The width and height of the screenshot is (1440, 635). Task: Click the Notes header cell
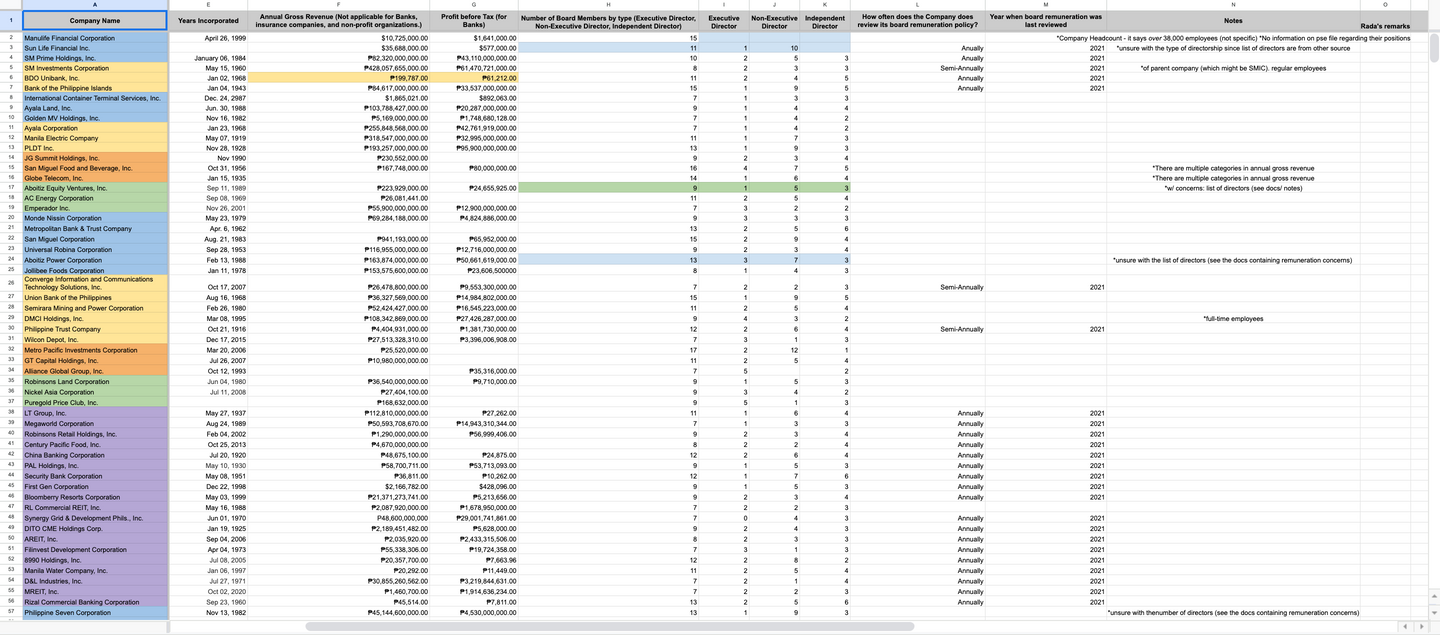click(1232, 21)
